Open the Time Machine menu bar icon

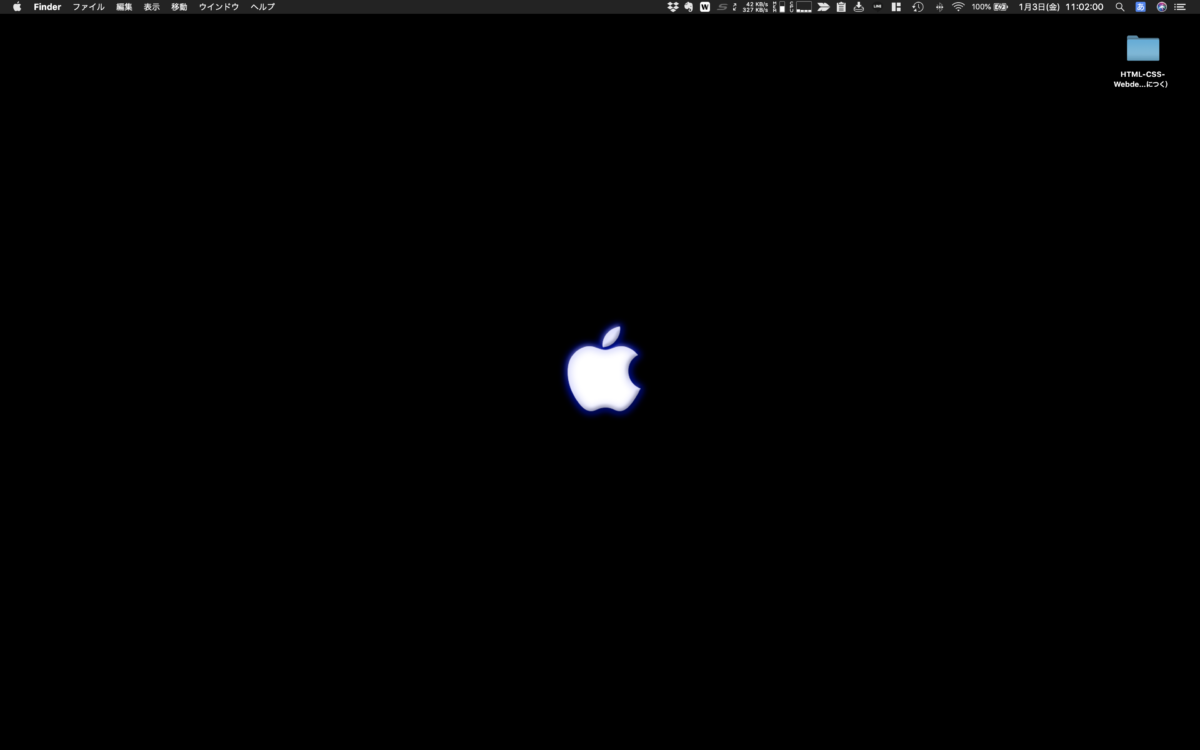[x=918, y=7]
